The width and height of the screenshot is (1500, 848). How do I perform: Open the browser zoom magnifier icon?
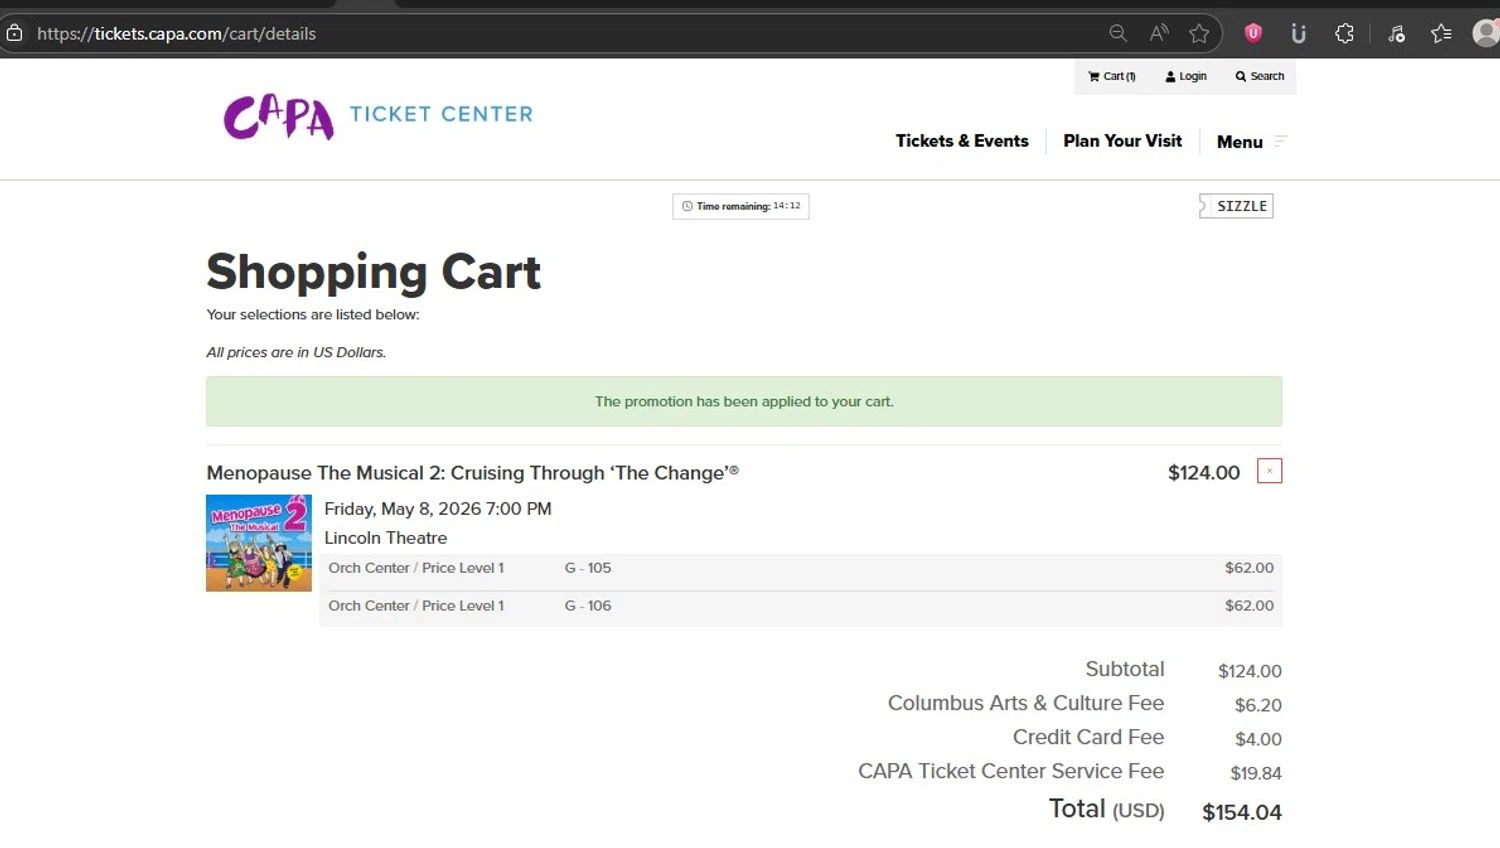[1118, 33]
